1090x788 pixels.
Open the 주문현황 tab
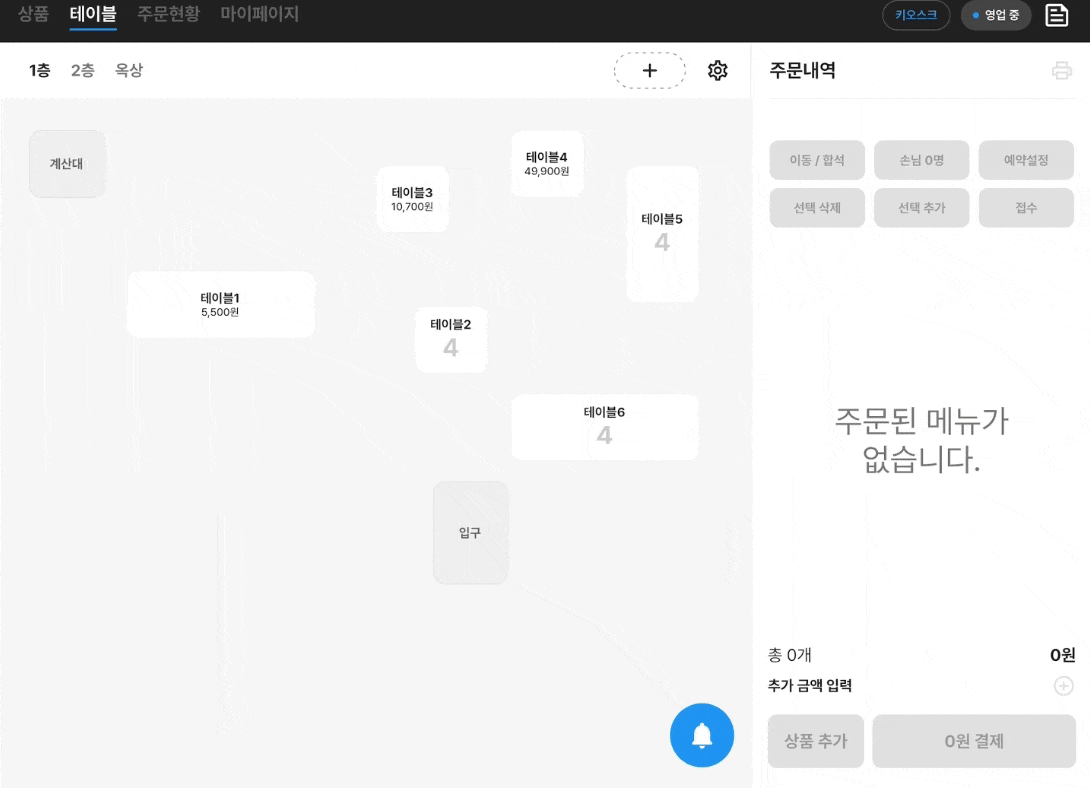168,14
